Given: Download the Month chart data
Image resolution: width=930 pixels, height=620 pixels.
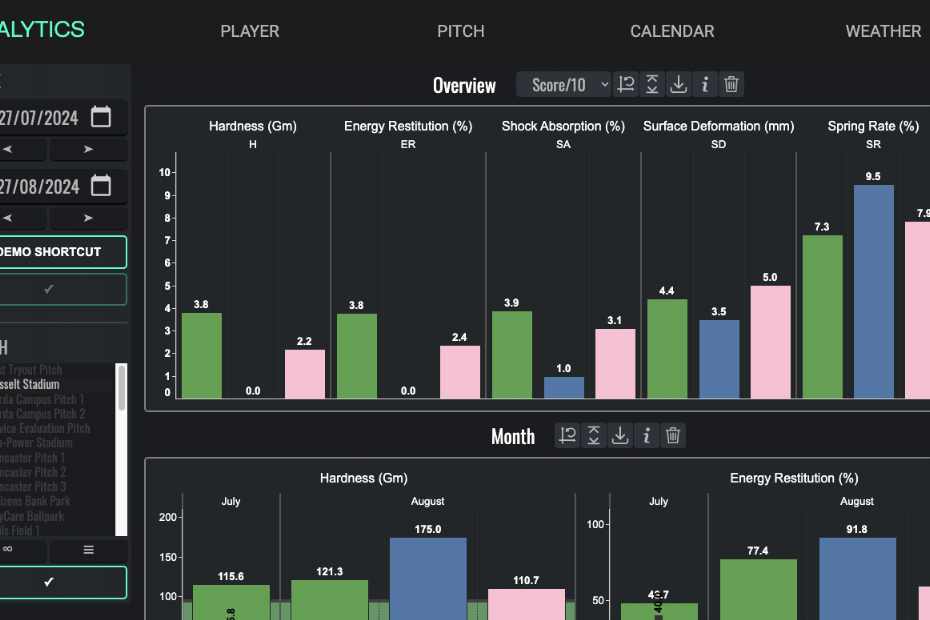Looking at the screenshot, I should pos(619,435).
